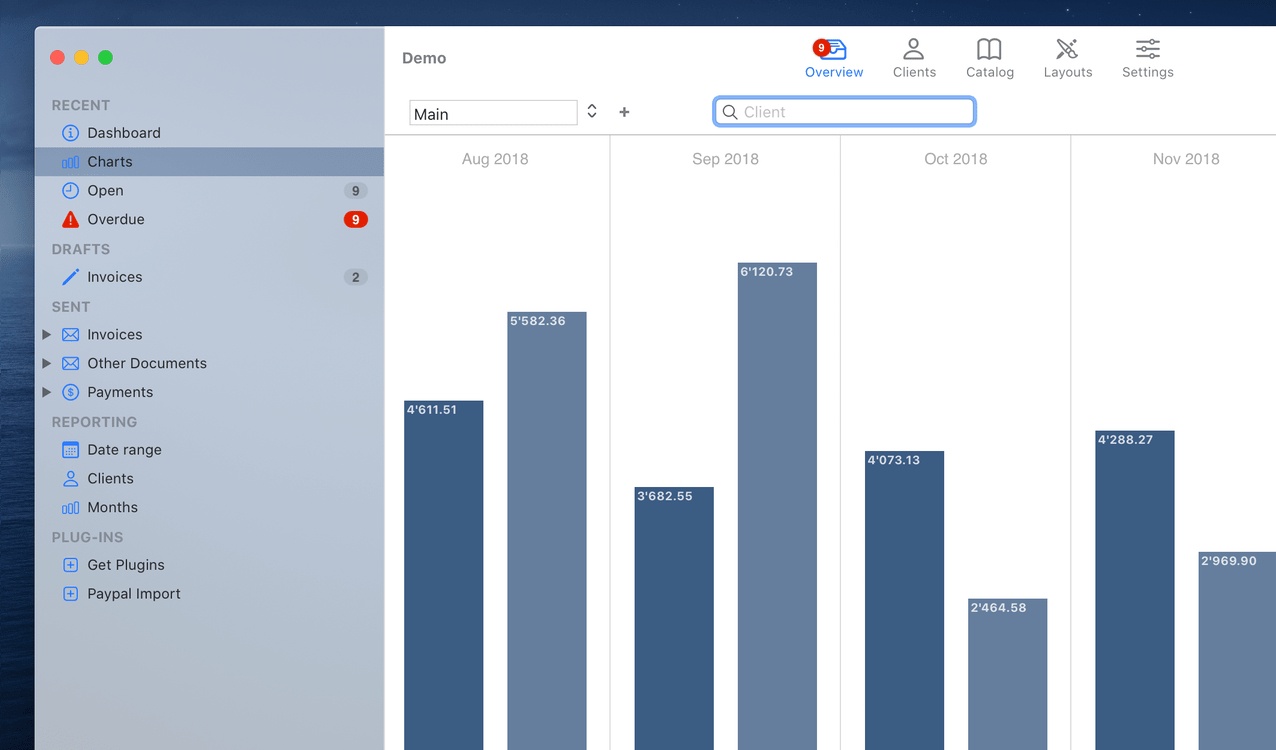Open Date range reporting
This screenshot has width=1276, height=750.
(x=124, y=450)
